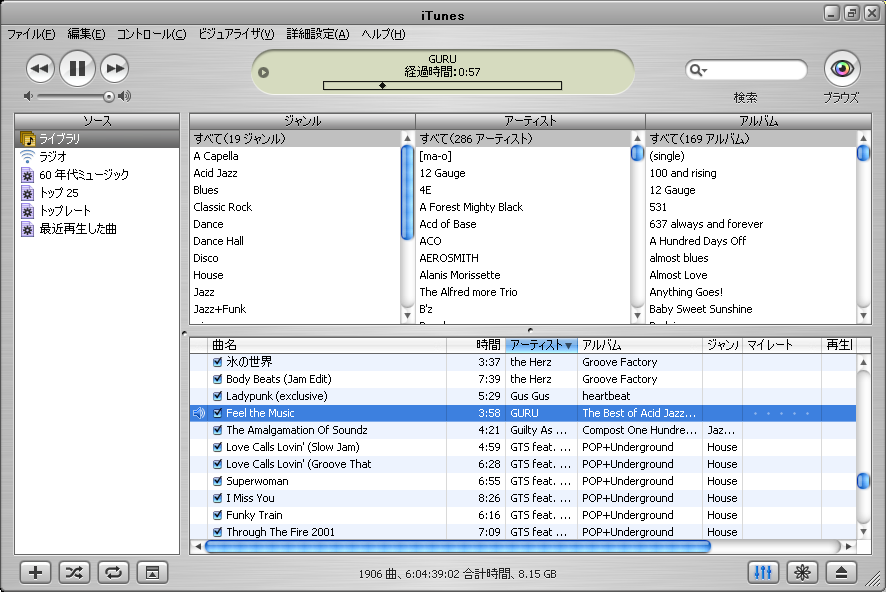Image resolution: width=886 pixels, height=592 pixels.
Task: Open the ファイル menu
Action: click(x=31, y=34)
